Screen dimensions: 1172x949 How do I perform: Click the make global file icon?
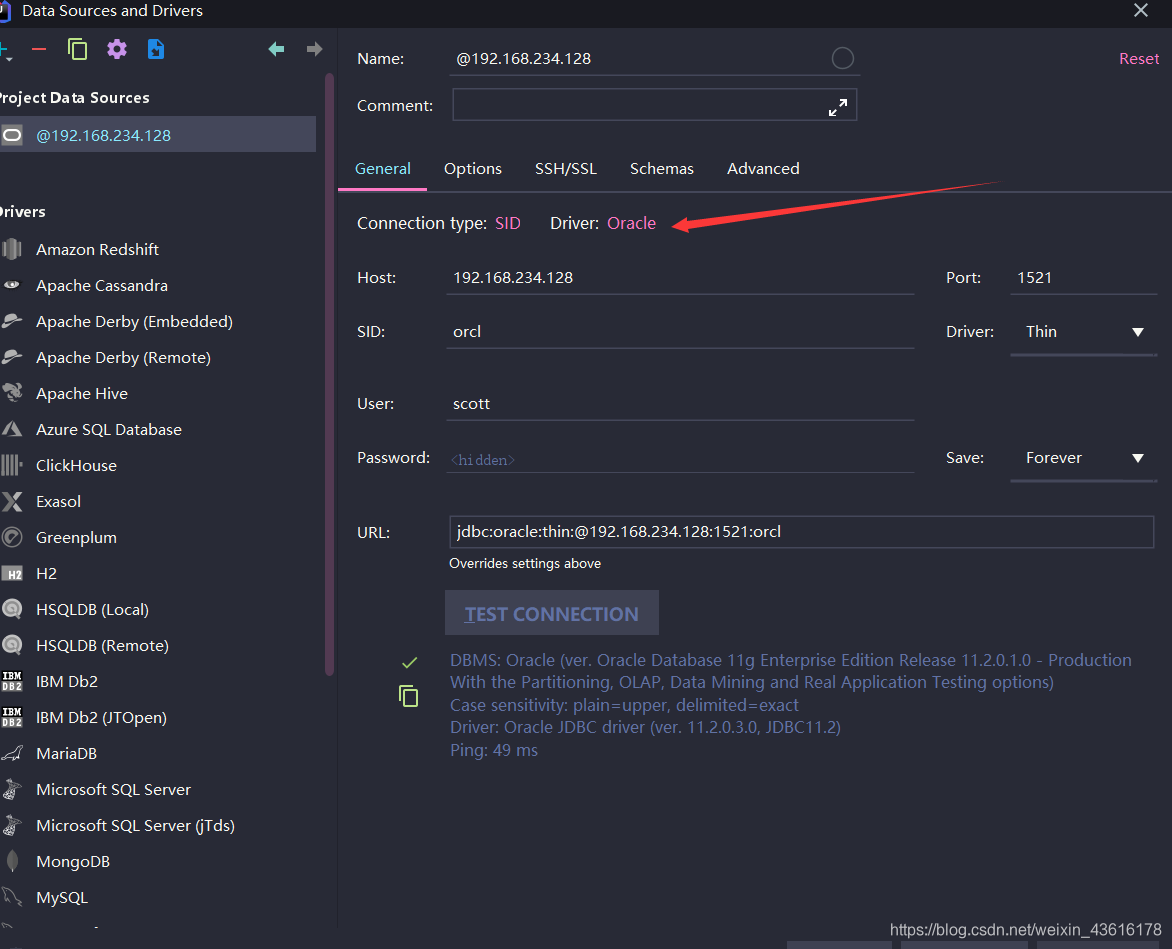point(155,49)
